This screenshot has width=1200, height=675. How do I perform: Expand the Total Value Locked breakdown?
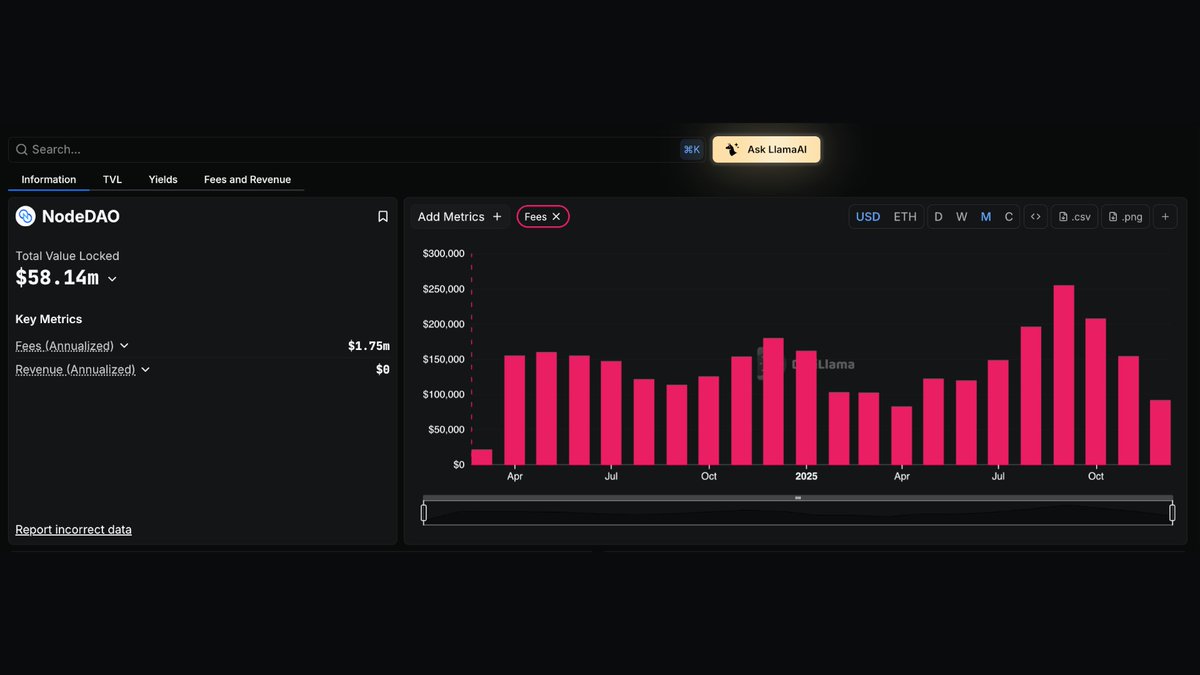111,278
